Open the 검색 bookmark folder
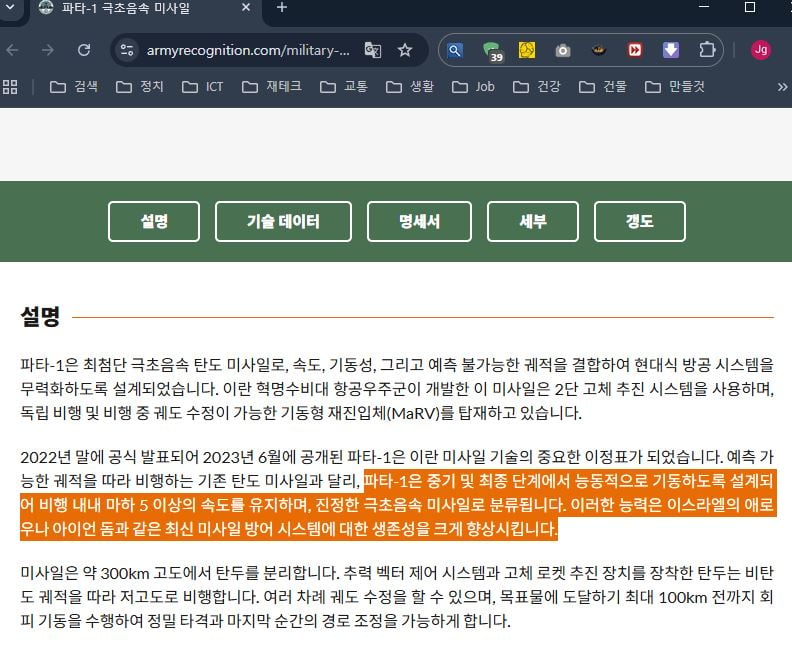The height and width of the screenshot is (654, 792). 73,87
